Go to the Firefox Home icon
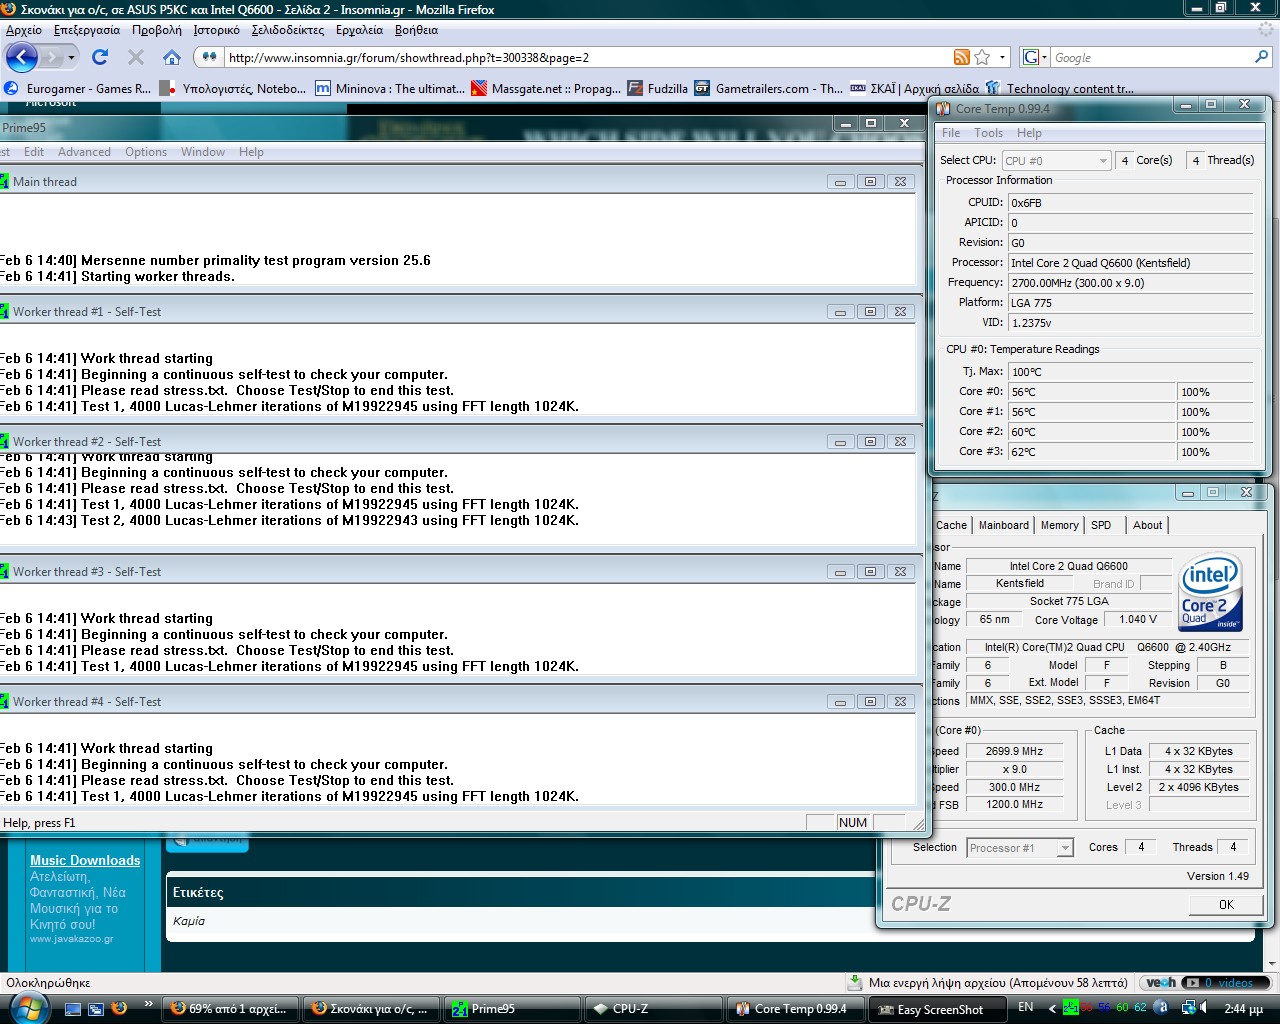Viewport: 1280px width, 1024px height. tap(172, 57)
